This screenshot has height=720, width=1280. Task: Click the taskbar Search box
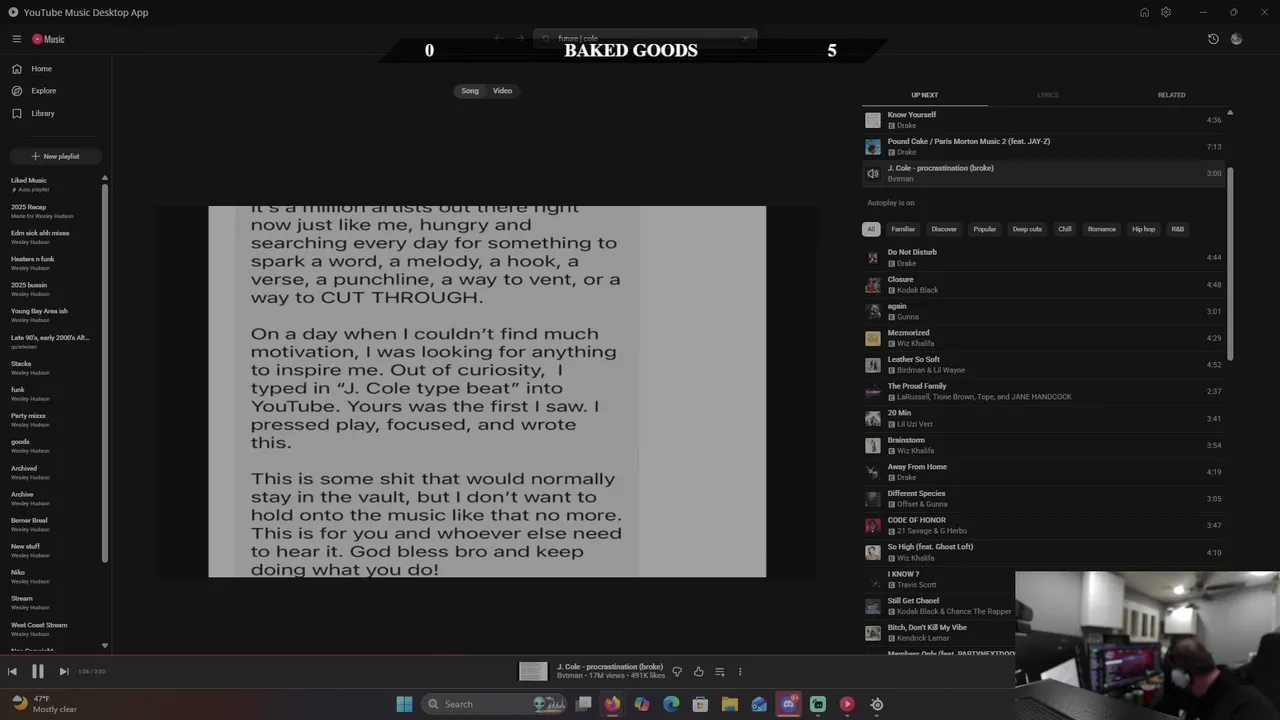coord(495,704)
